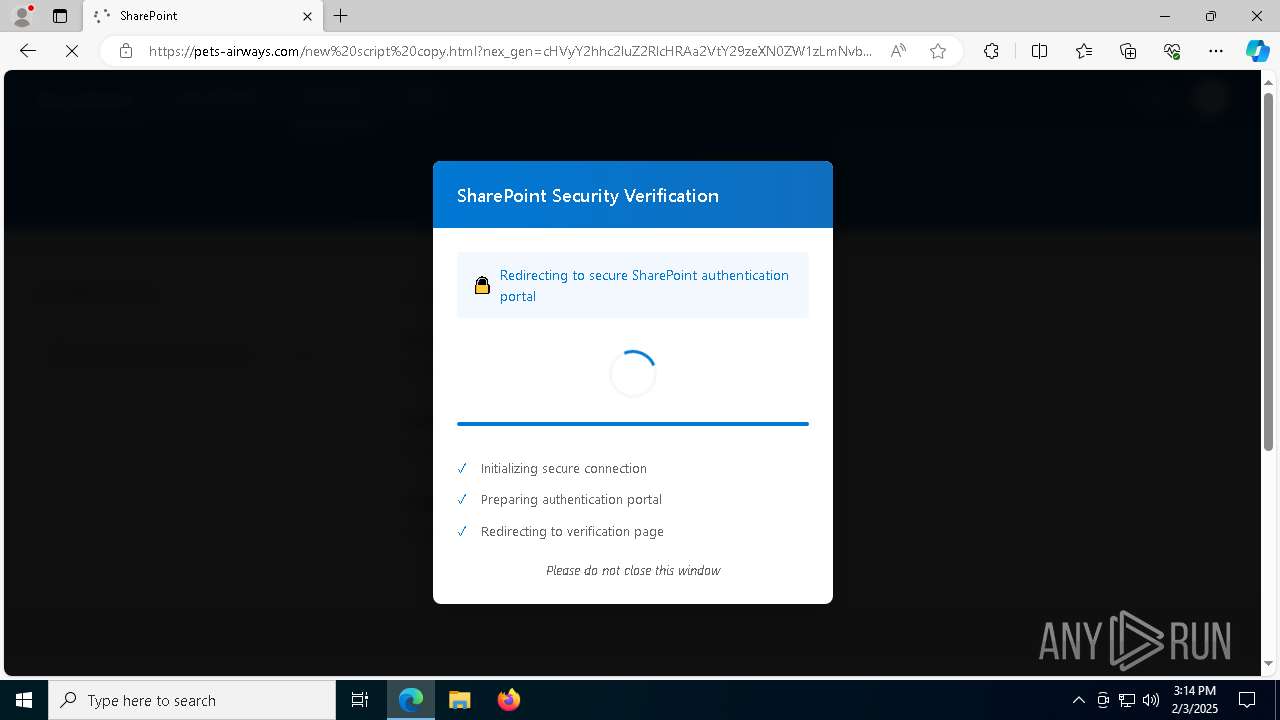Image resolution: width=1280 pixels, height=720 pixels.
Task: Go back using the back arrow
Action: (28, 51)
